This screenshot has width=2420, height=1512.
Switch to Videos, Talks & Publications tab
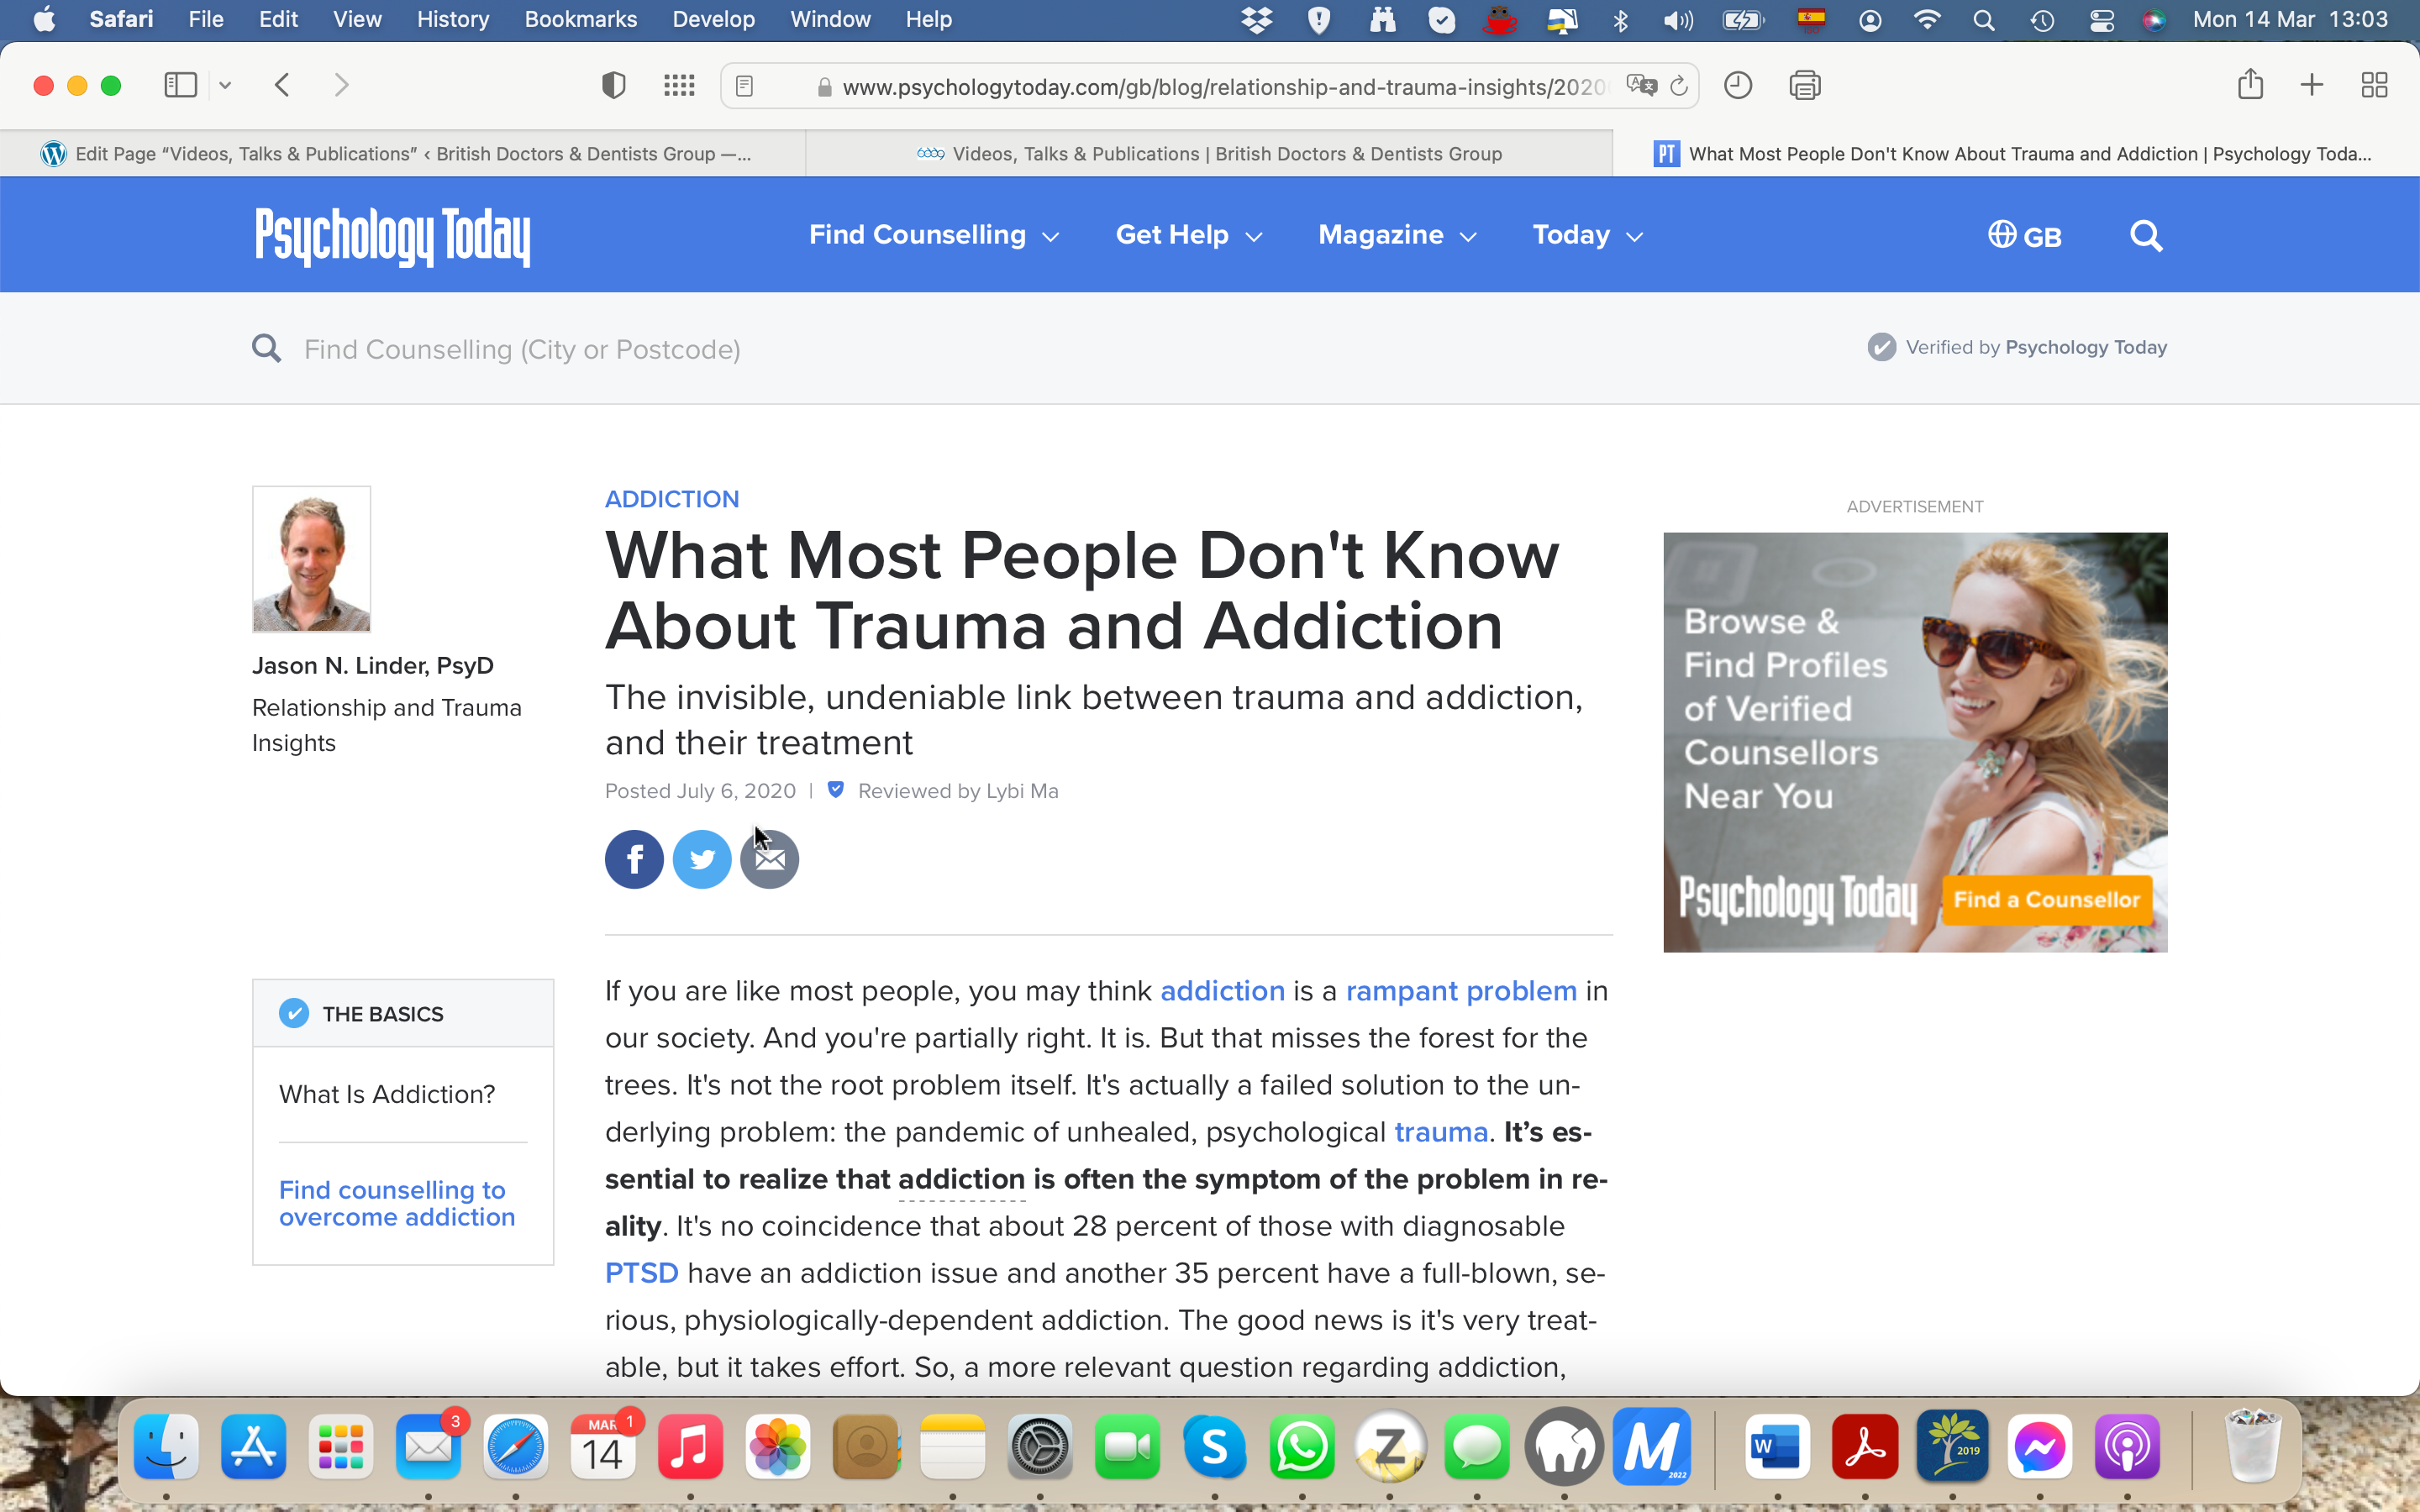point(1209,154)
